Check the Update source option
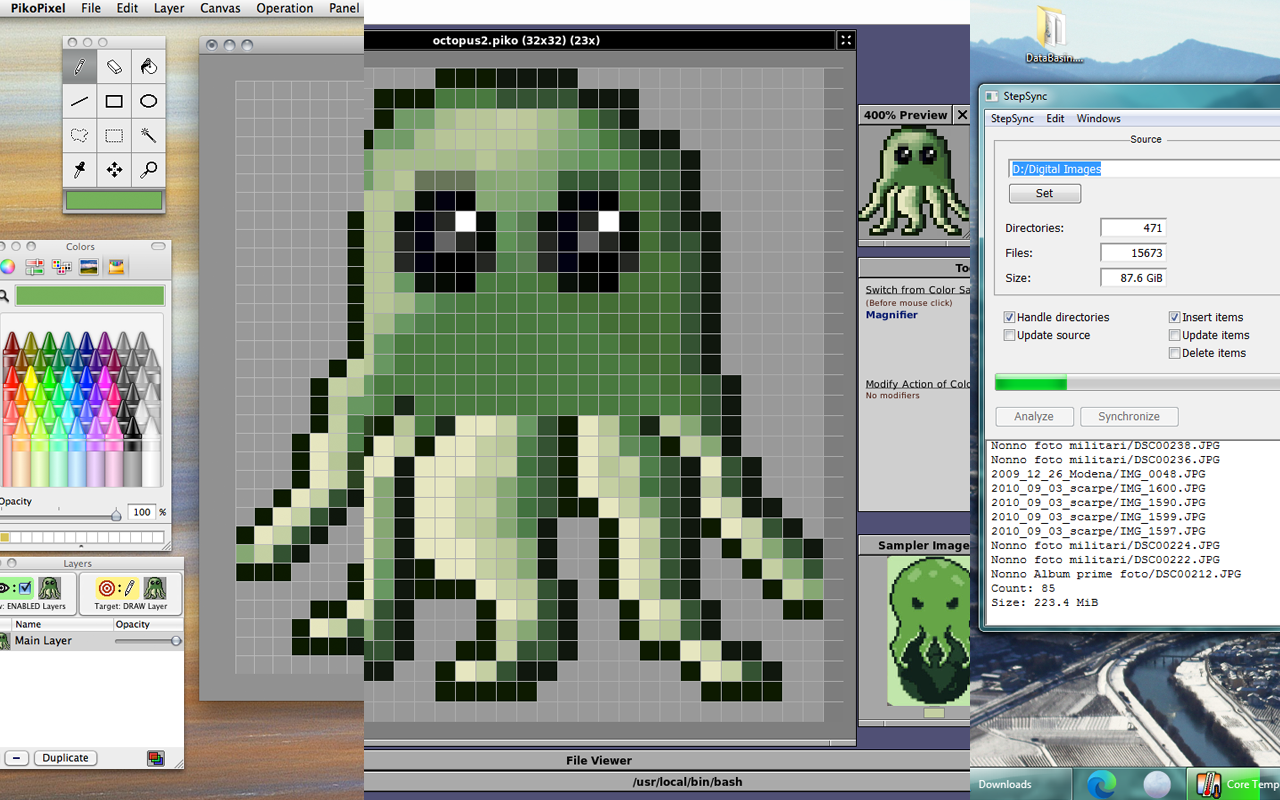 (x=1010, y=335)
